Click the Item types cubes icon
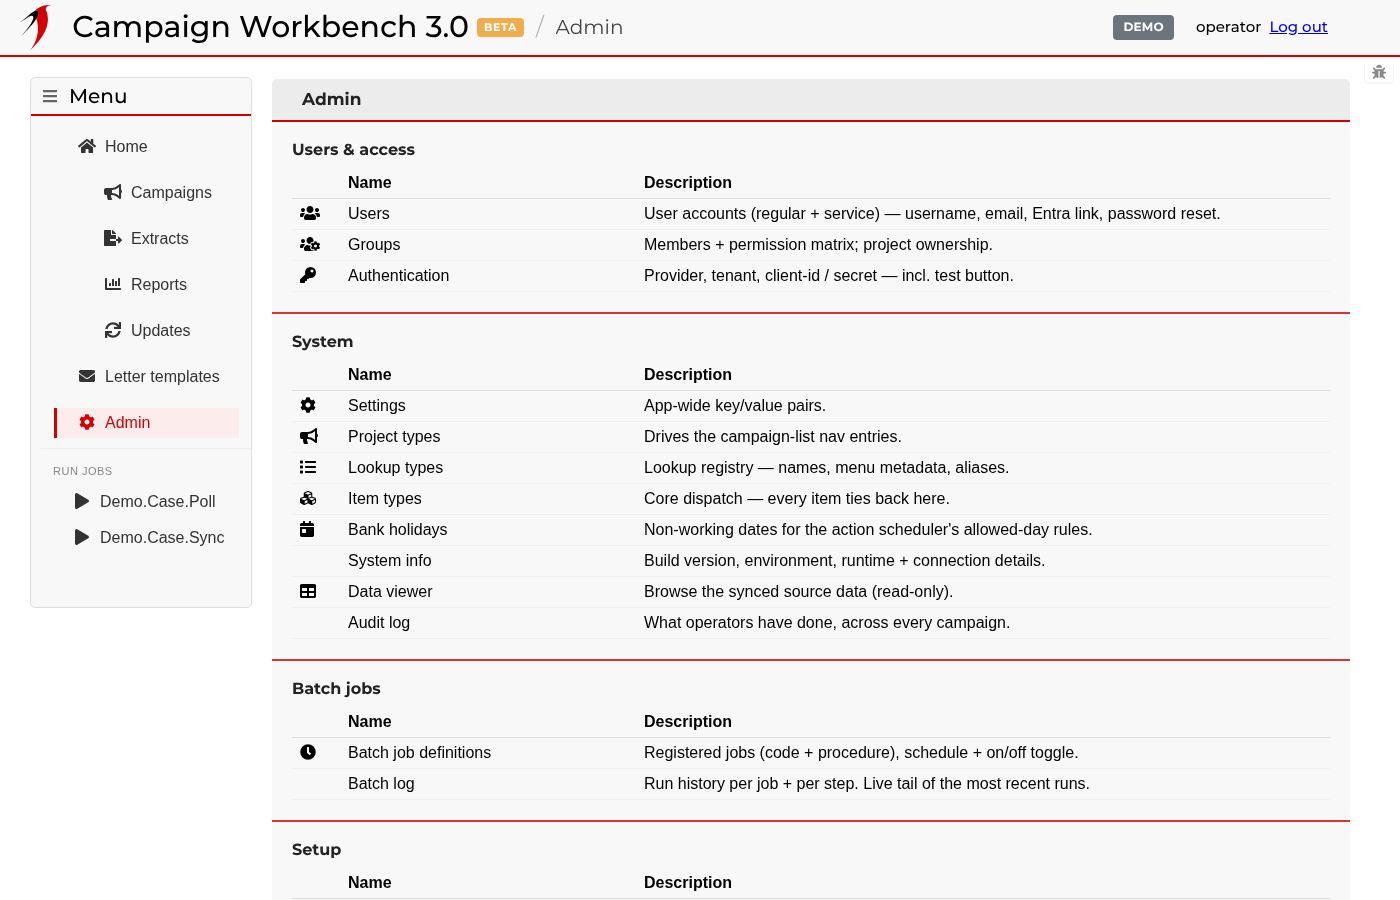Screen dimensions: 1400x900 tap(308, 498)
